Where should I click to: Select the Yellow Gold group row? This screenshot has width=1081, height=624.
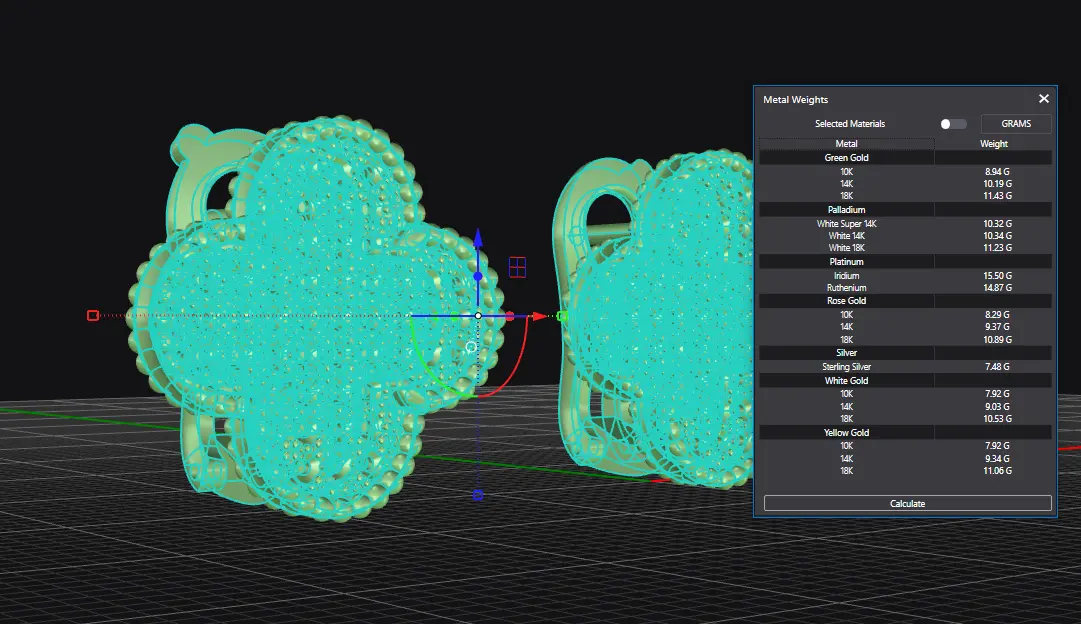click(x=846, y=432)
